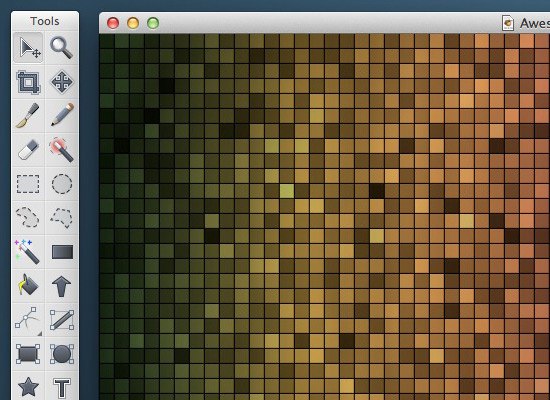Screen dimensions: 550x400
Task: Select the Line shape tool
Action: point(61,320)
